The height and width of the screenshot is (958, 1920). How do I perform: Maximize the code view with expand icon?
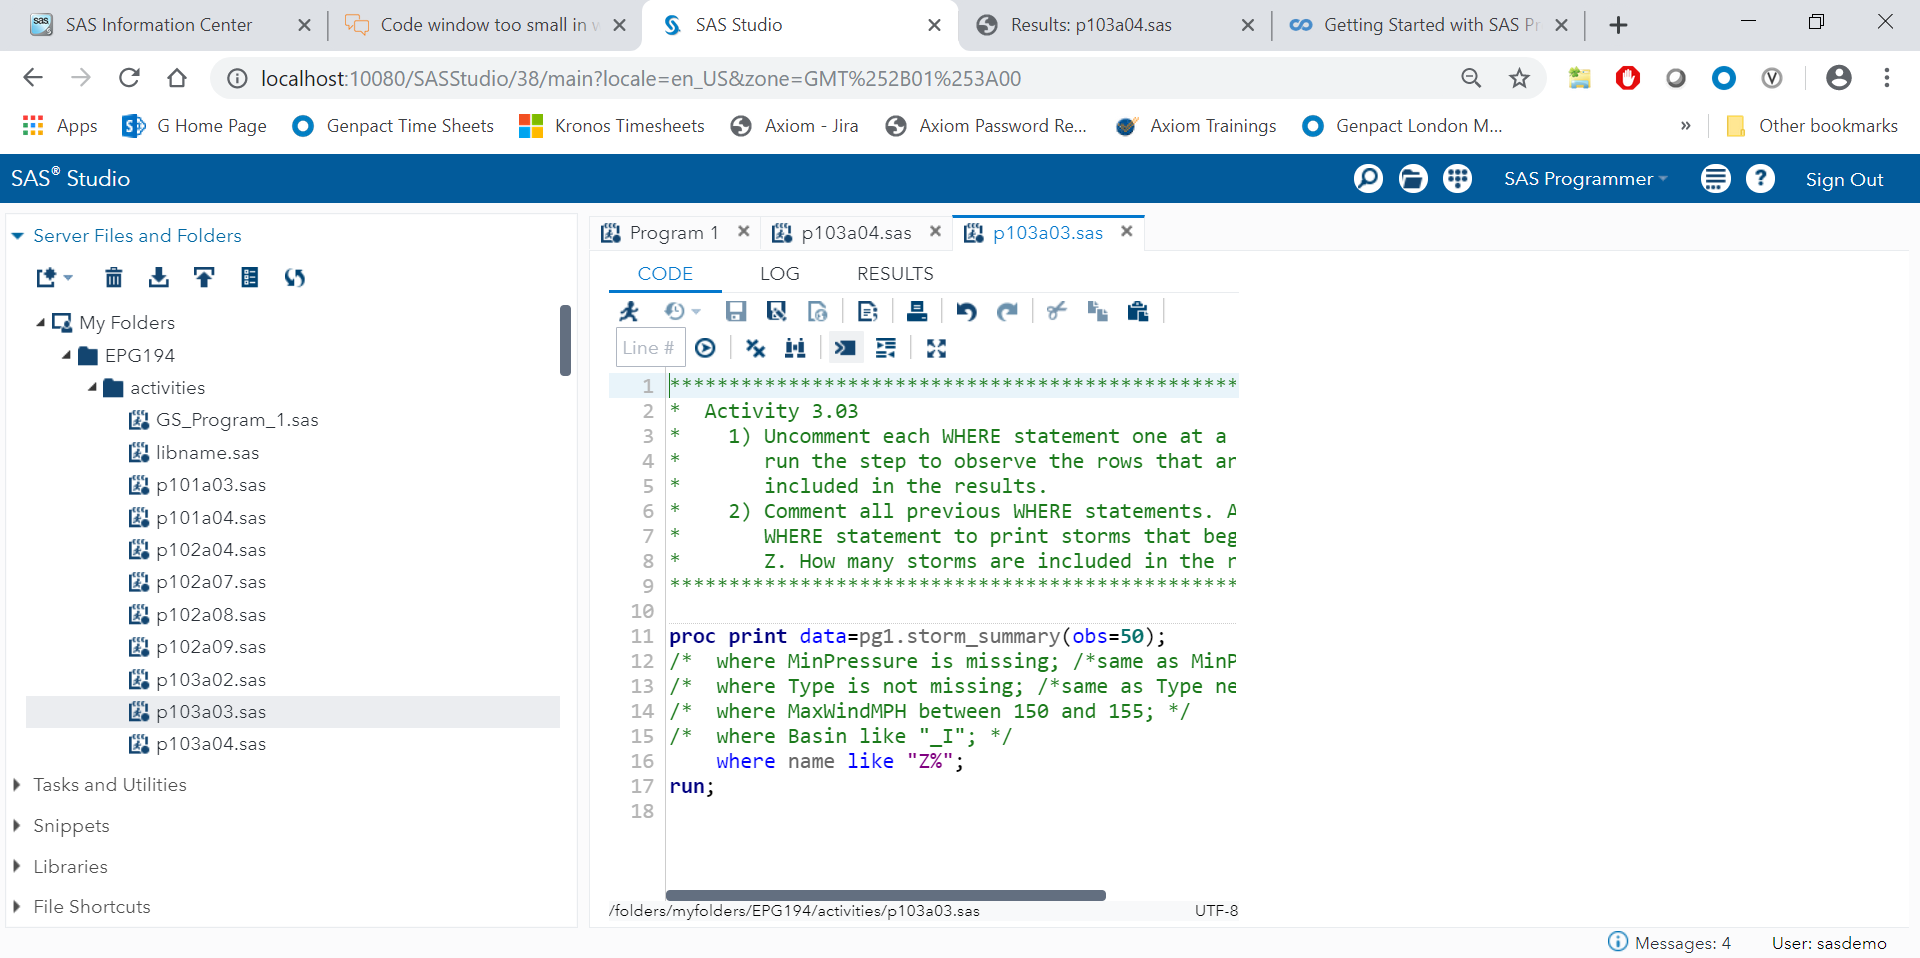936,348
